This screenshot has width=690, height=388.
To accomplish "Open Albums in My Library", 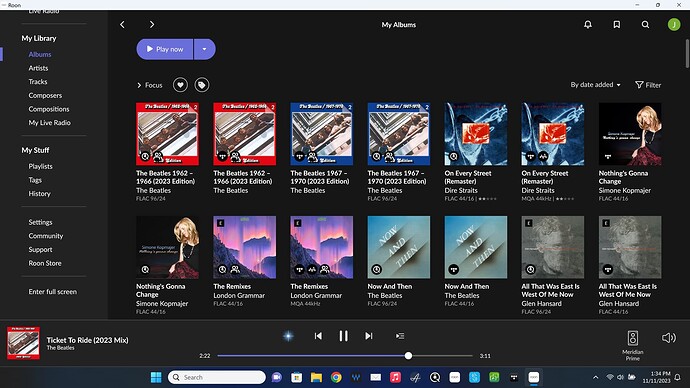I will pos(40,55).
